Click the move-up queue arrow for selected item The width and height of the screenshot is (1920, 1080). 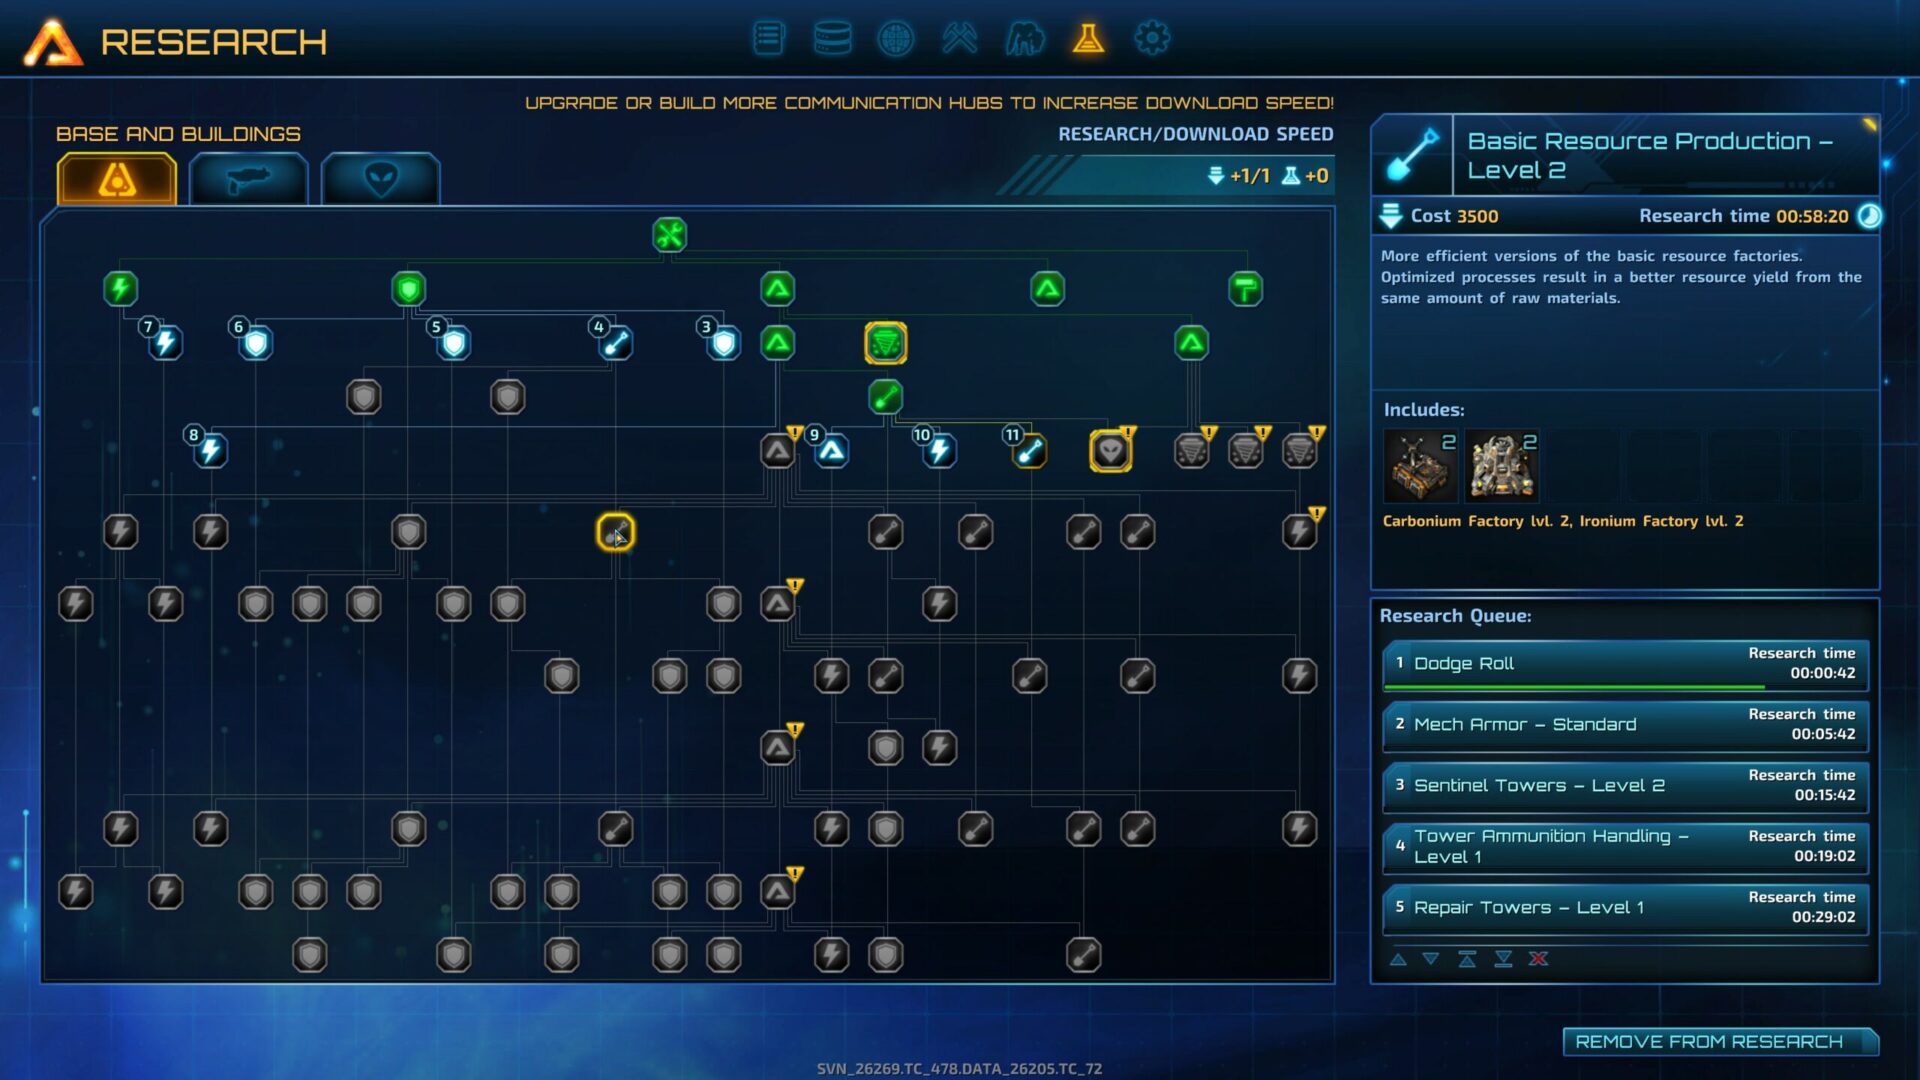1394,957
